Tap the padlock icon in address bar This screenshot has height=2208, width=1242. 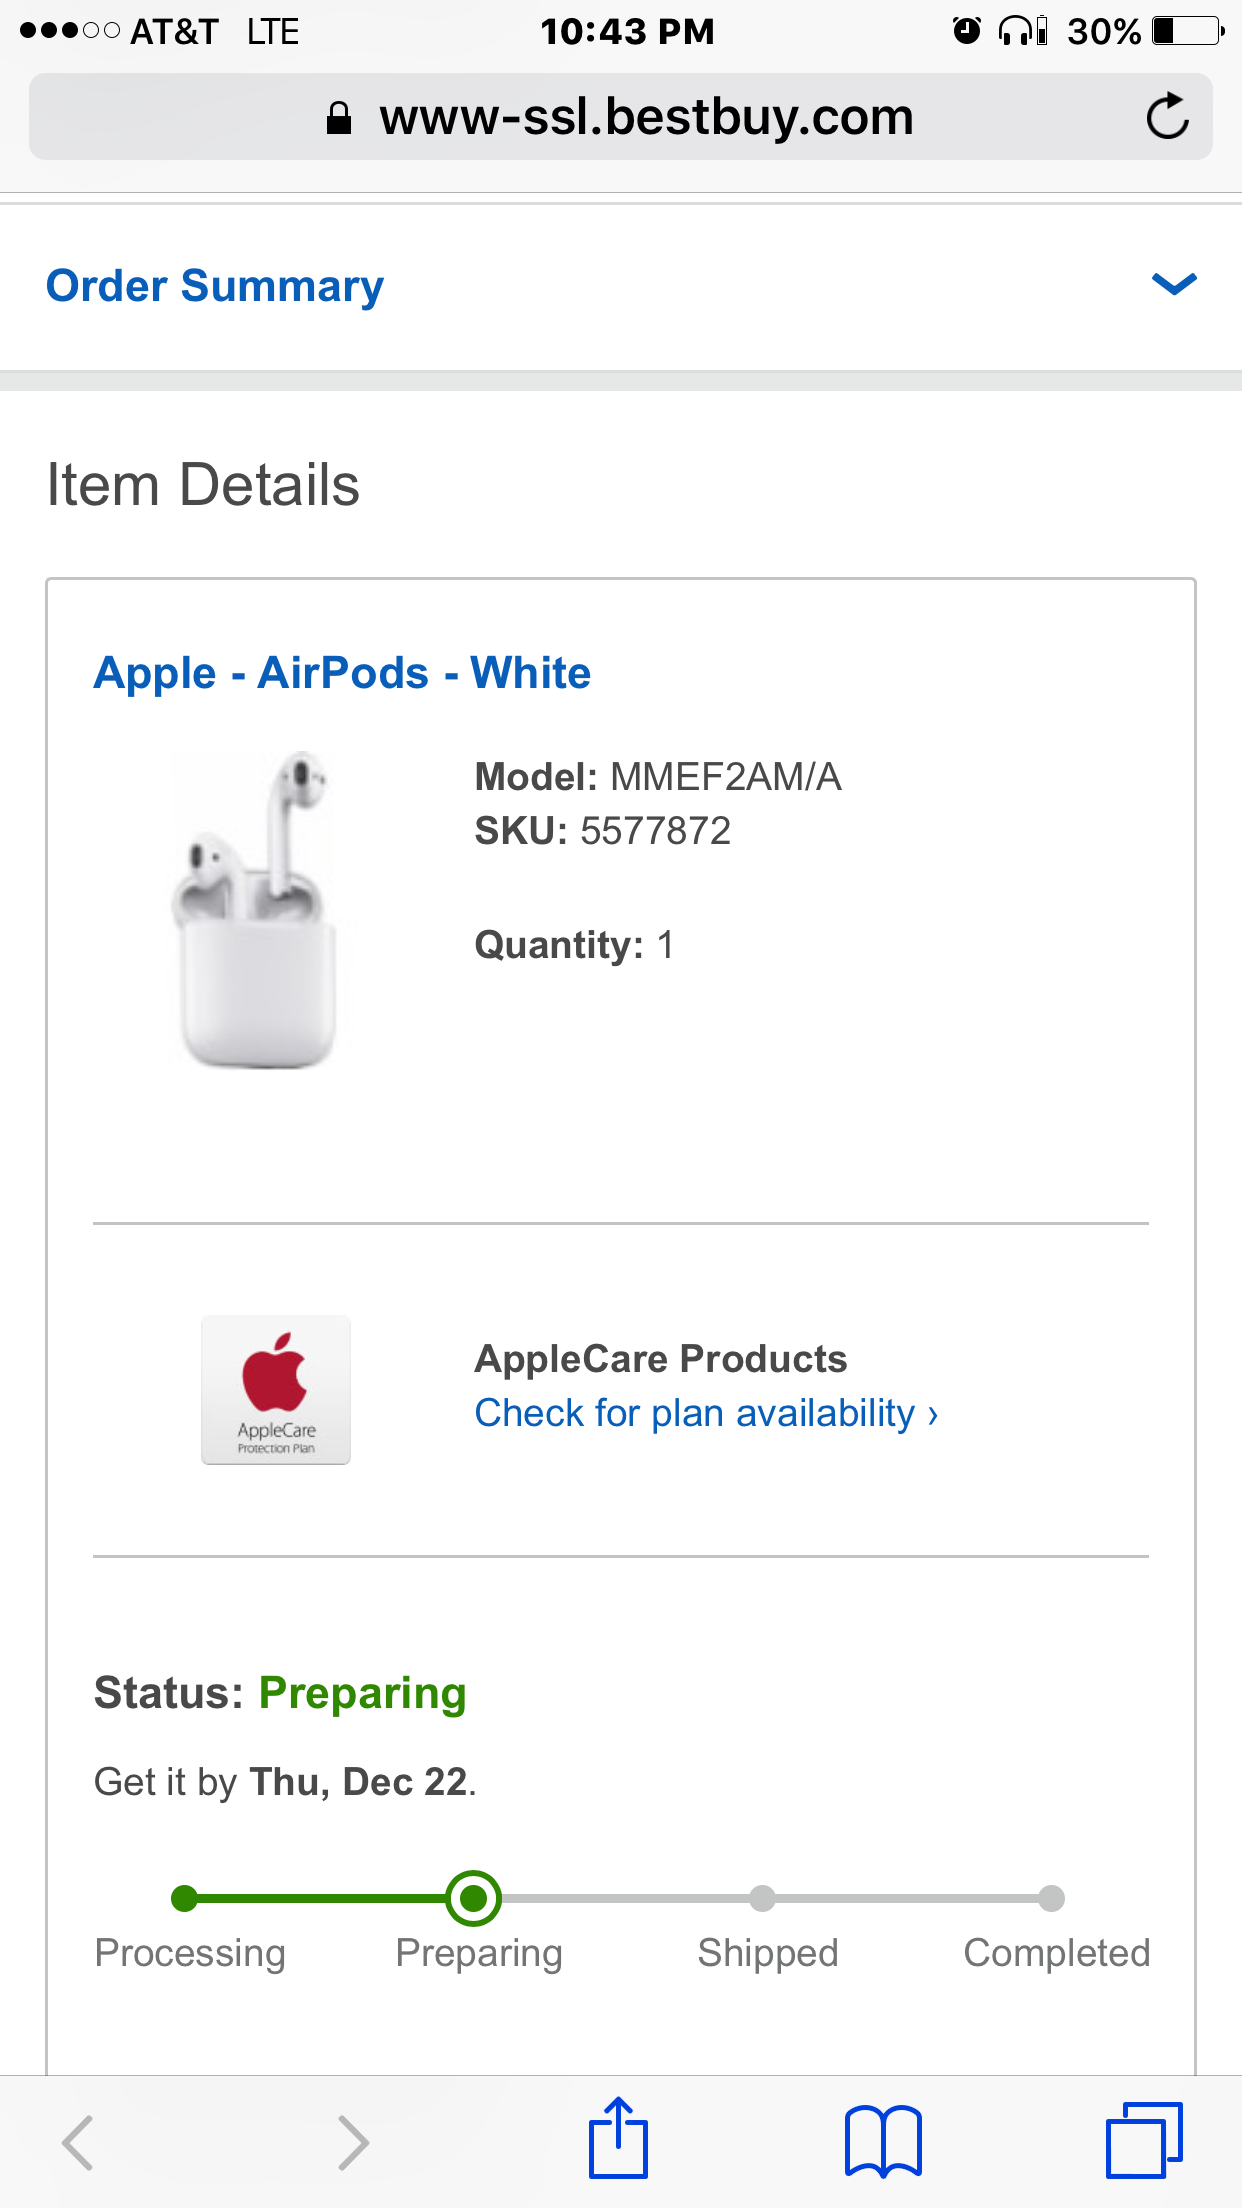point(339,118)
